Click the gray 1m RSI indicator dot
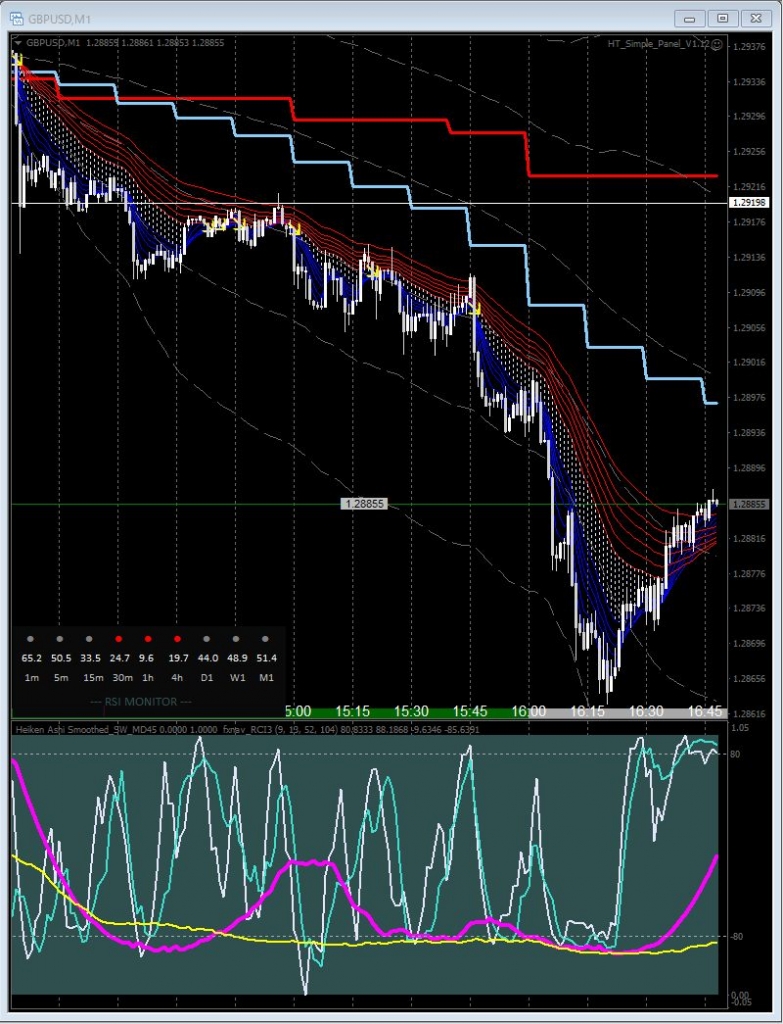Viewport: 783px width, 1024px height. point(31,638)
